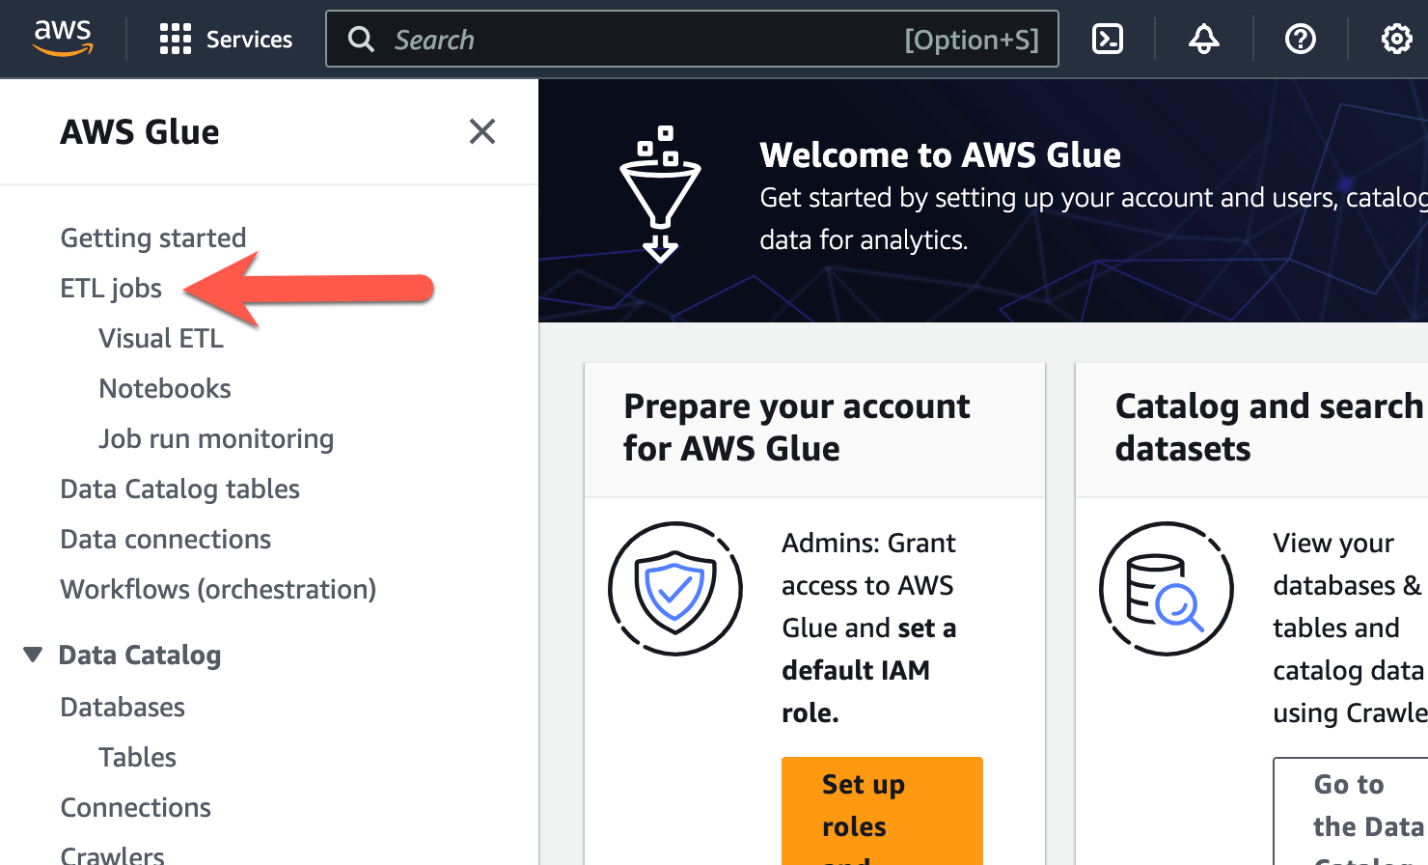Screen dimensions: 1428x865
Task: Open the Services grid menu
Action: [226, 39]
